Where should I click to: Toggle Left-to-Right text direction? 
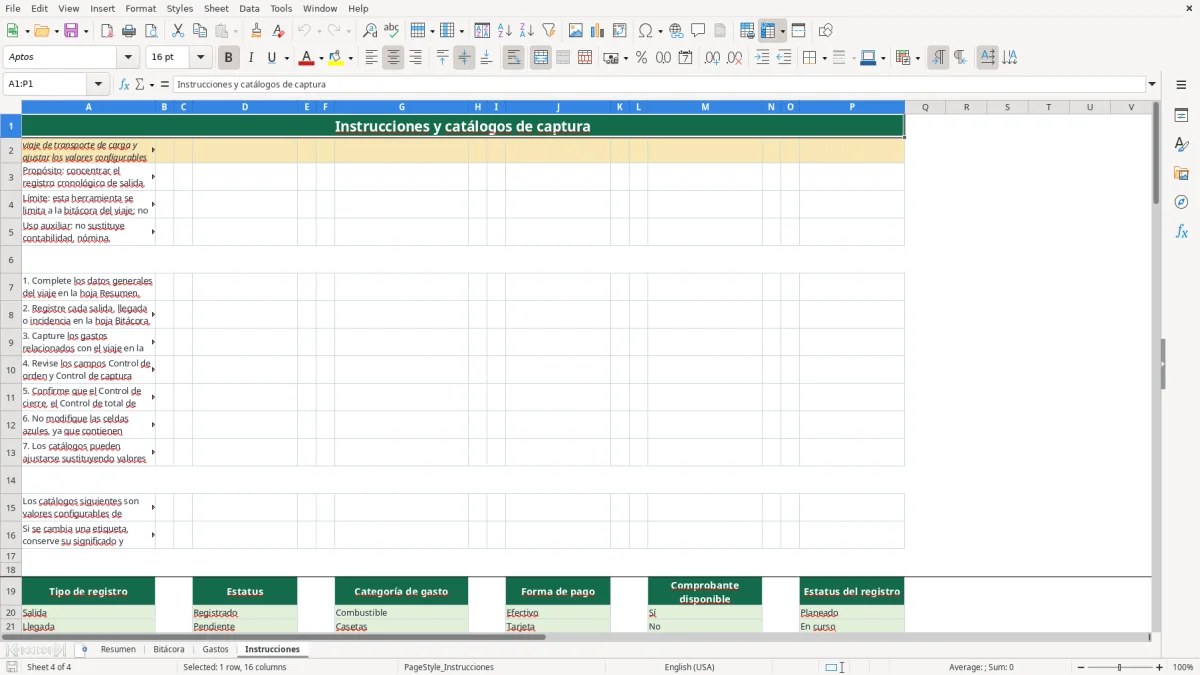[938, 58]
